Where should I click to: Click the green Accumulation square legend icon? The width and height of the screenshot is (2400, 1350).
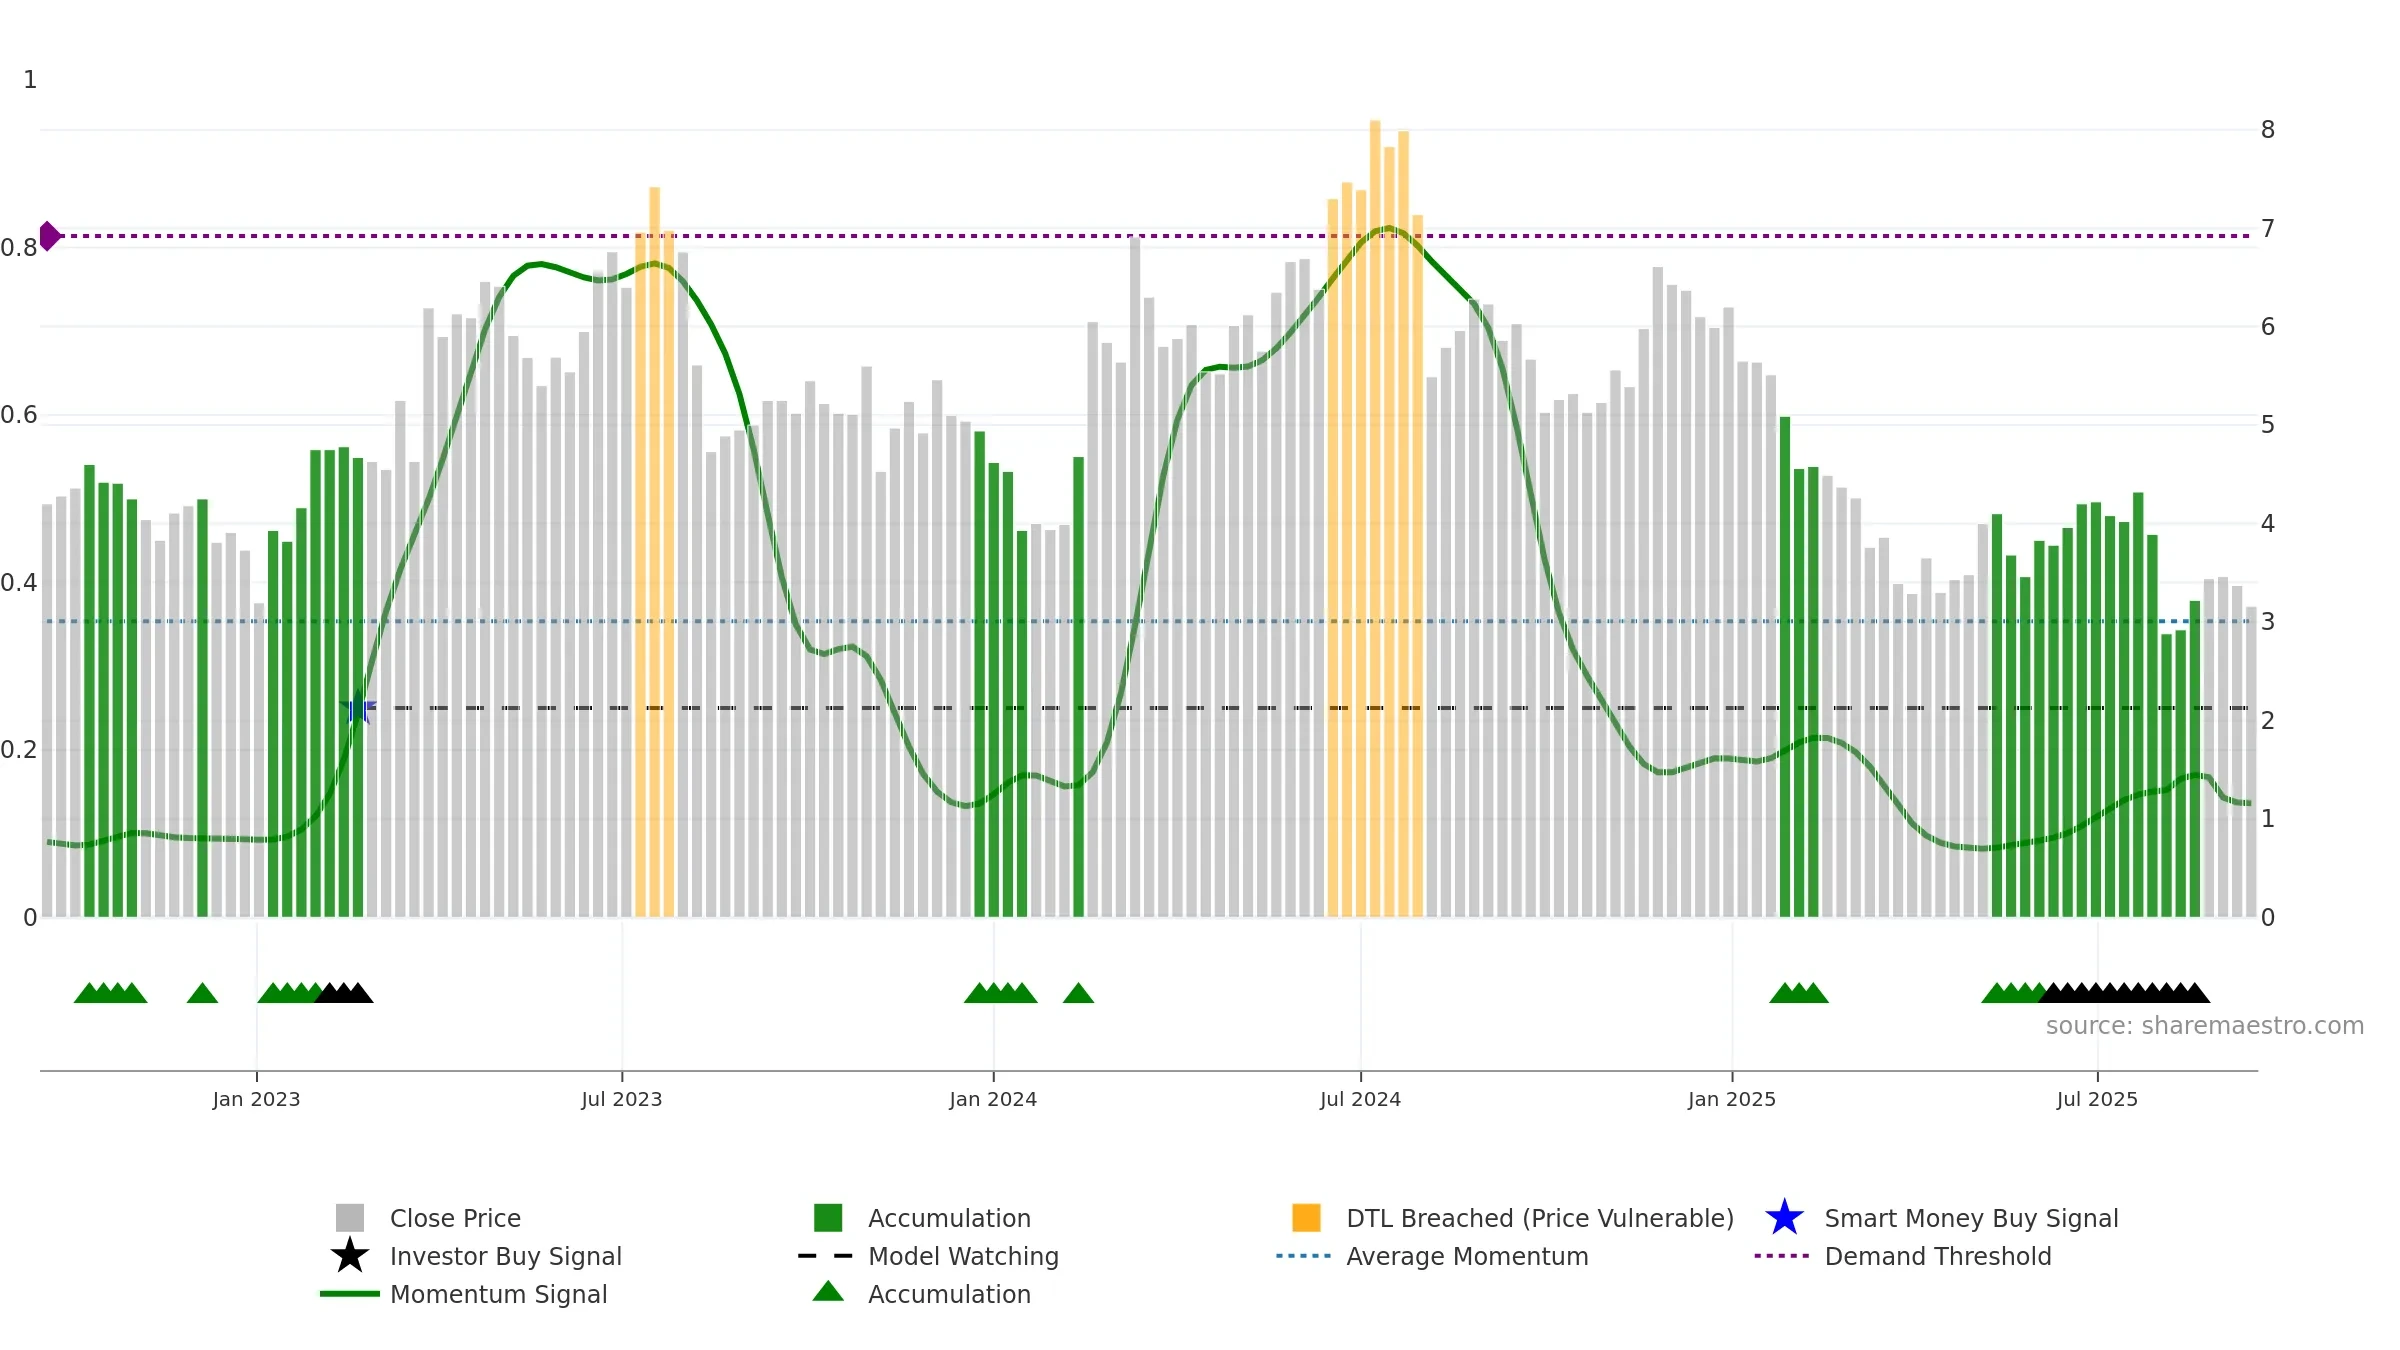pyautogui.click(x=828, y=1217)
